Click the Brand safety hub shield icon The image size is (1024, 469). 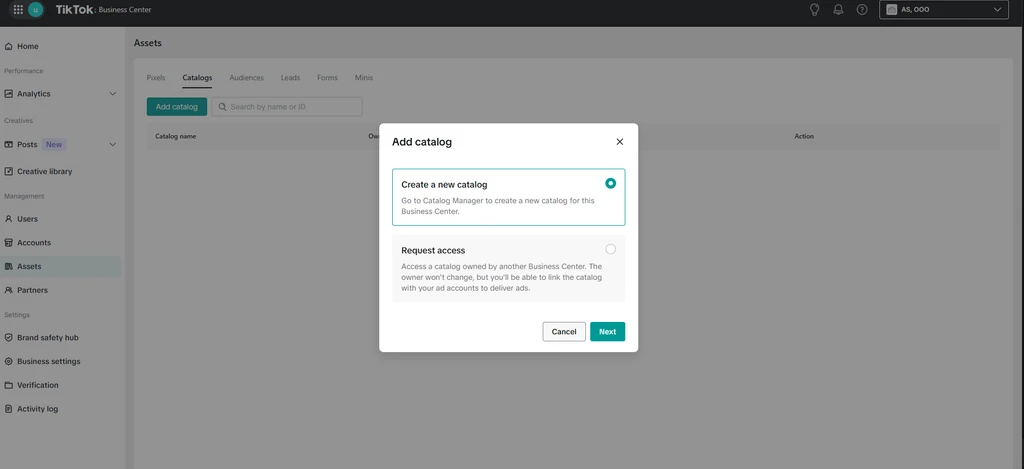pyautogui.click(x=8, y=338)
